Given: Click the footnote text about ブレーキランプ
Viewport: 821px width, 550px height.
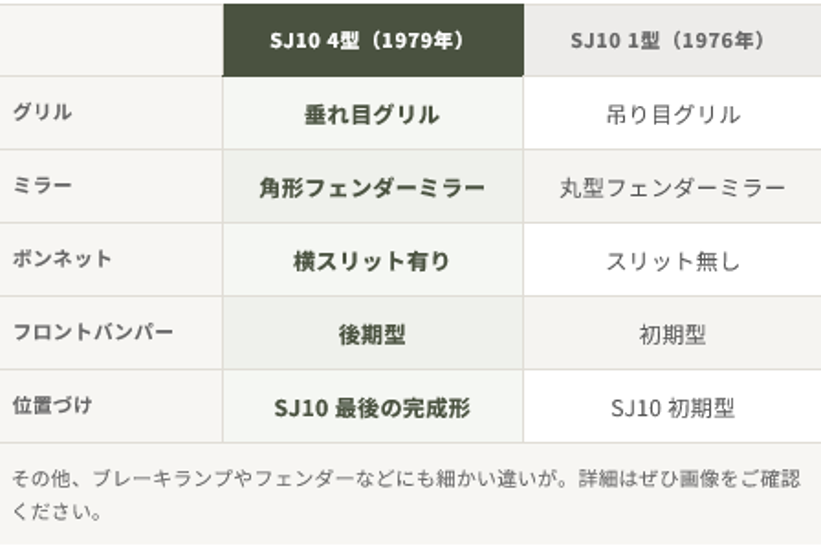Looking at the screenshot, I should 406,494.
